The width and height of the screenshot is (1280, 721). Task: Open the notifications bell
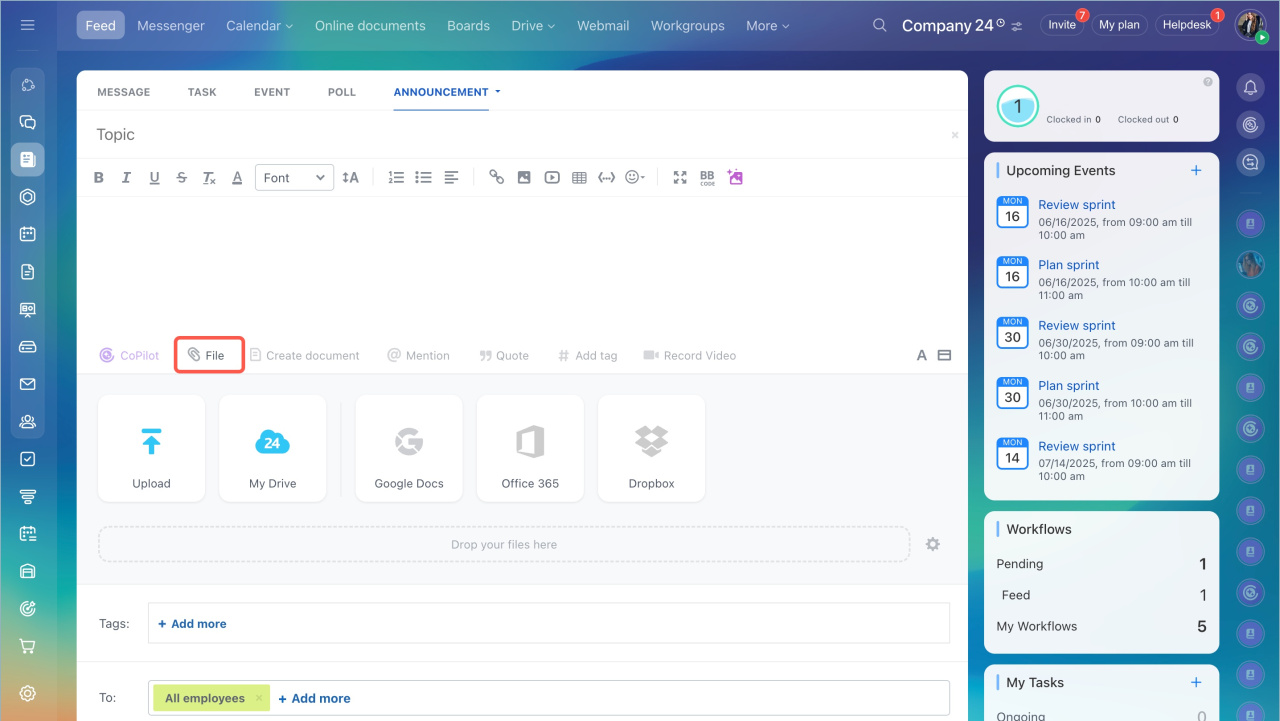[x=1250, y=88]
